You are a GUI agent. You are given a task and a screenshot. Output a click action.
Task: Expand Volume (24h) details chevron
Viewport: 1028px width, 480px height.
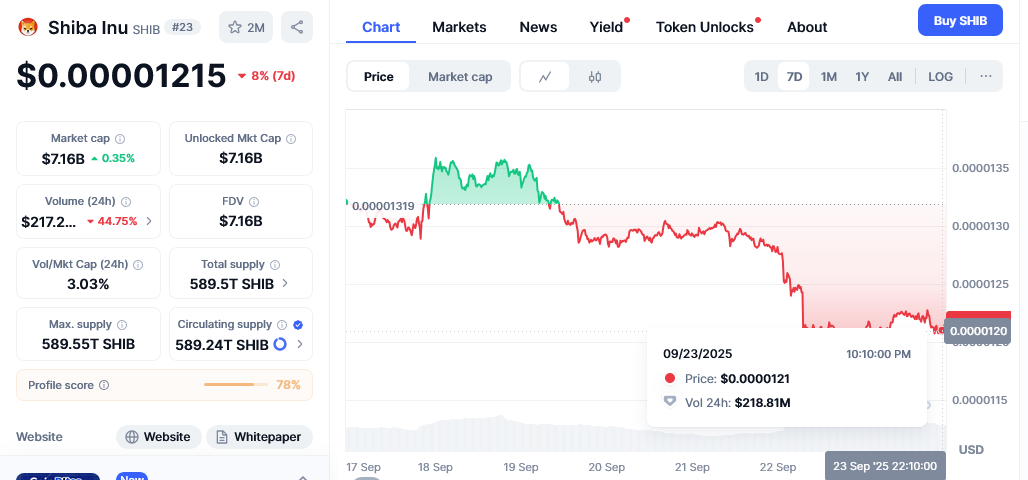click(149, 221)
